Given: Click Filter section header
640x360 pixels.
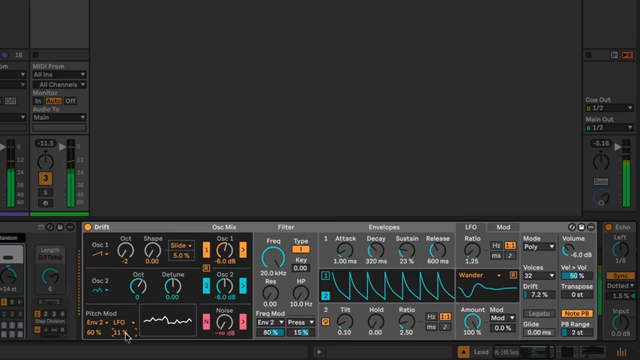Looking at the screenshot, I should point(286,227).
